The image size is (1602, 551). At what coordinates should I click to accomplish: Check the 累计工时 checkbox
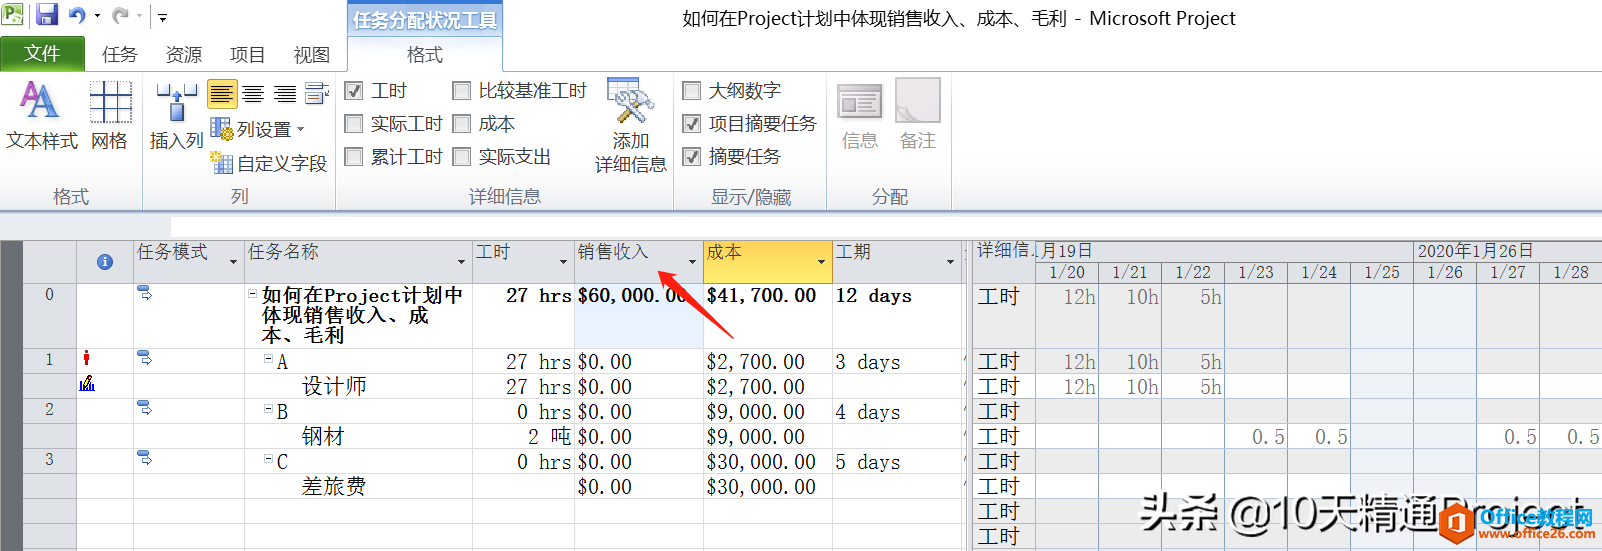coord(353,157)
